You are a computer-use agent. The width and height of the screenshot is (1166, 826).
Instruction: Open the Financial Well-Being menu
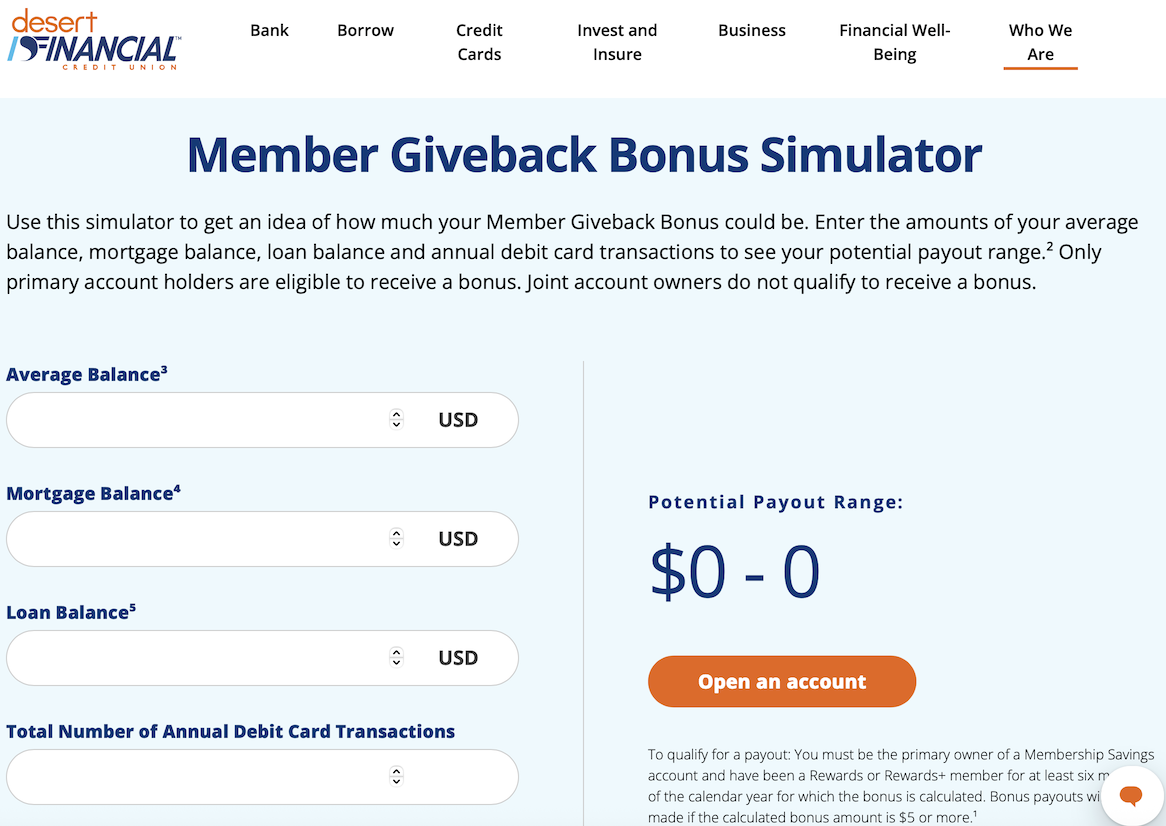pos(894,42)
